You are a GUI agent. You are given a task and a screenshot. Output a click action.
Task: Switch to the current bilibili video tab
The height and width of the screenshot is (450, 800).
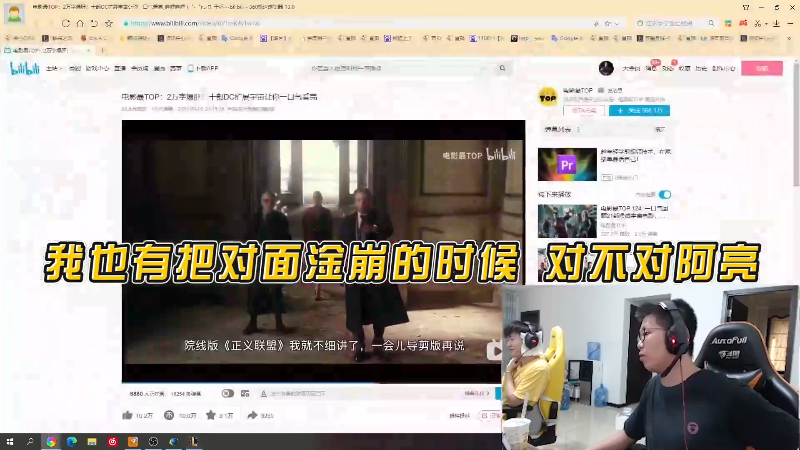point(48,50)
